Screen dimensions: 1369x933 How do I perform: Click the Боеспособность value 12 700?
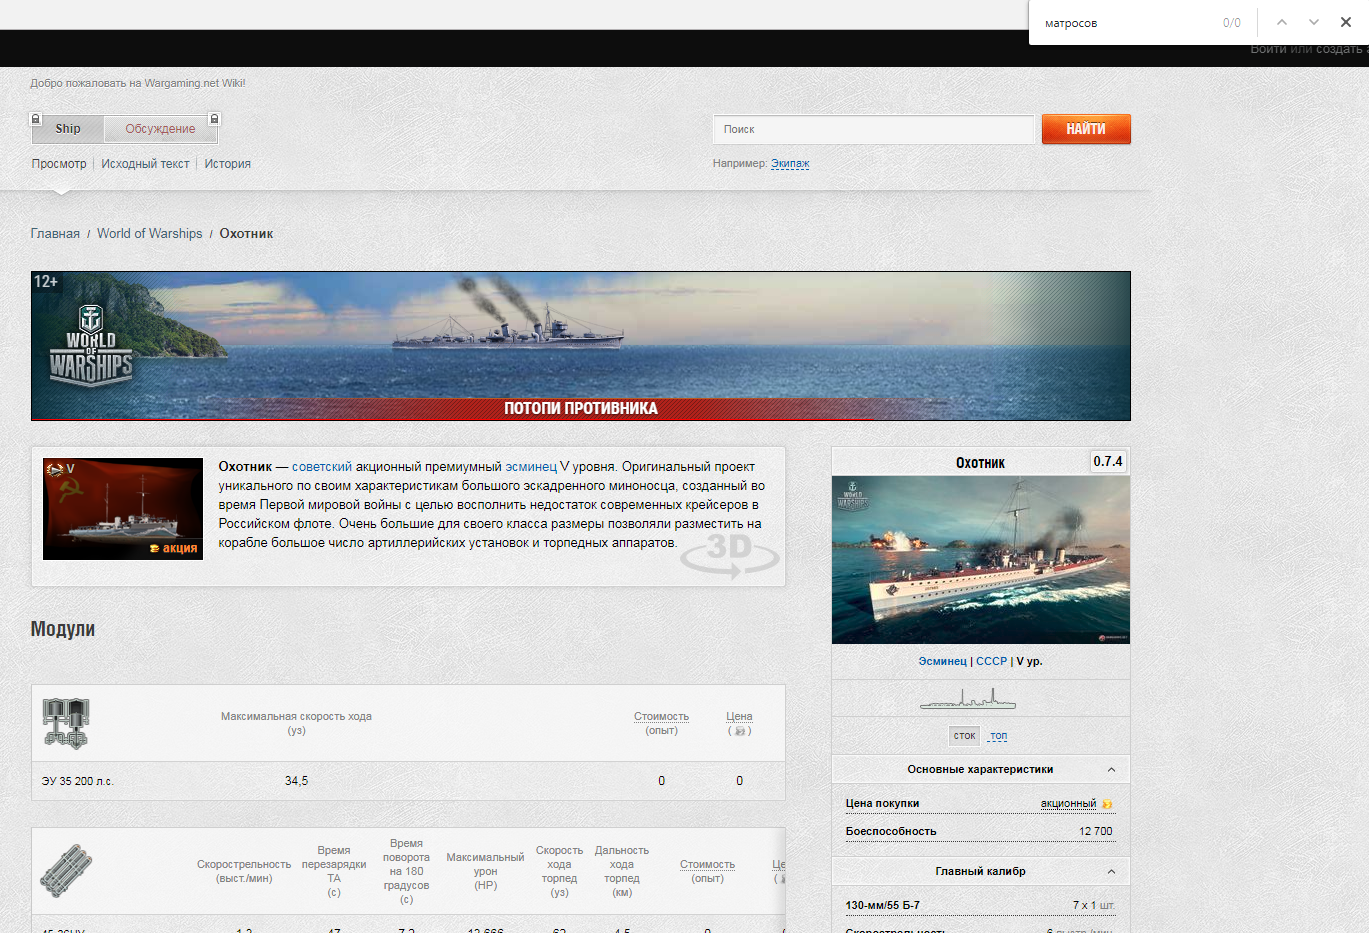tap(1096, 831)
